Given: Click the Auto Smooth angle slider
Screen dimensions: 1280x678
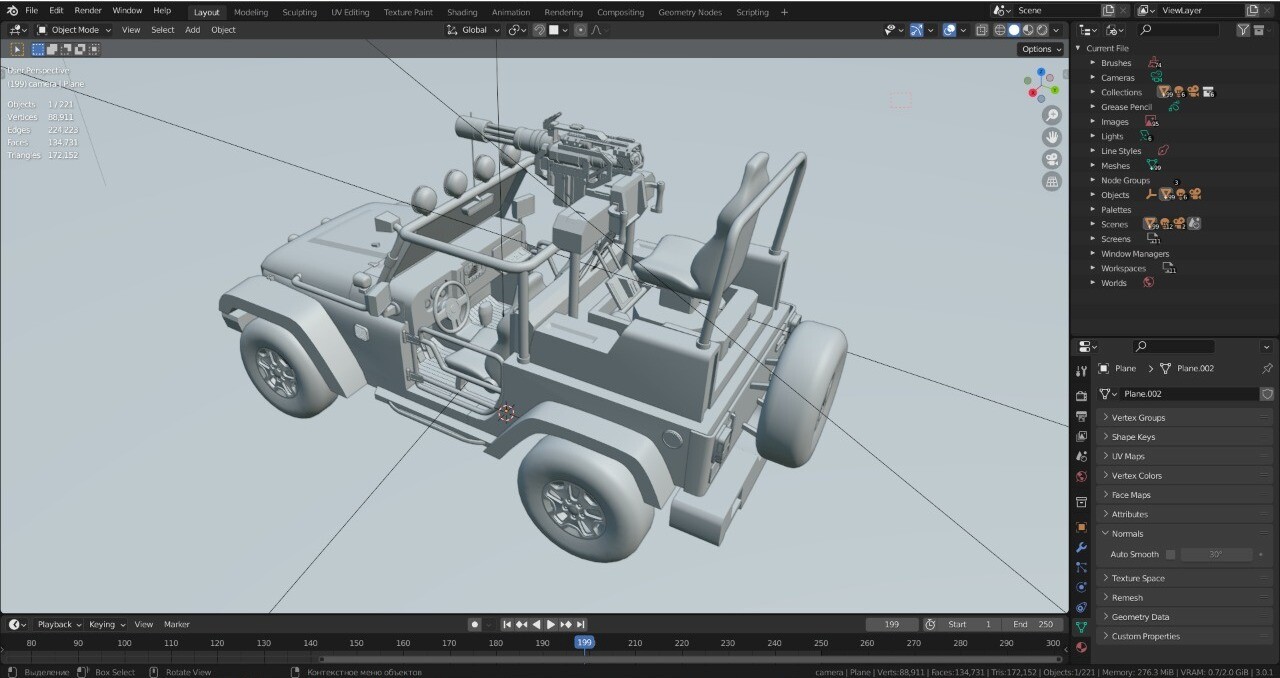Looking at the screenshot, I should (1217, 554).
